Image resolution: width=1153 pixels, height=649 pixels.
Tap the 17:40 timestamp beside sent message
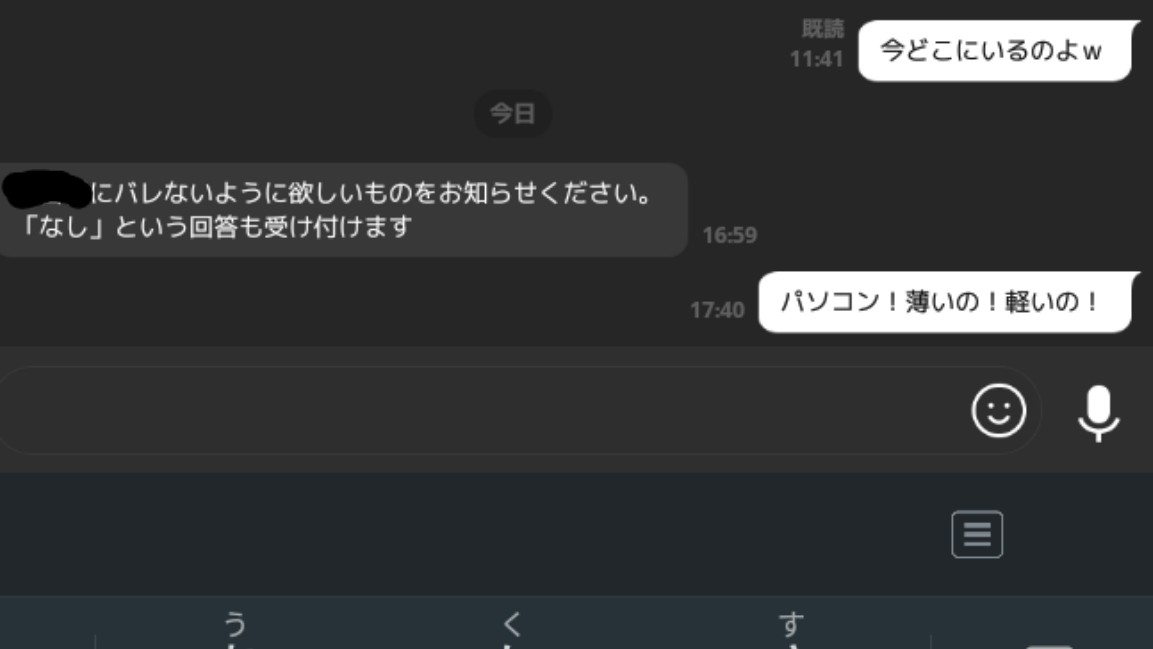[x=717, y=310]
